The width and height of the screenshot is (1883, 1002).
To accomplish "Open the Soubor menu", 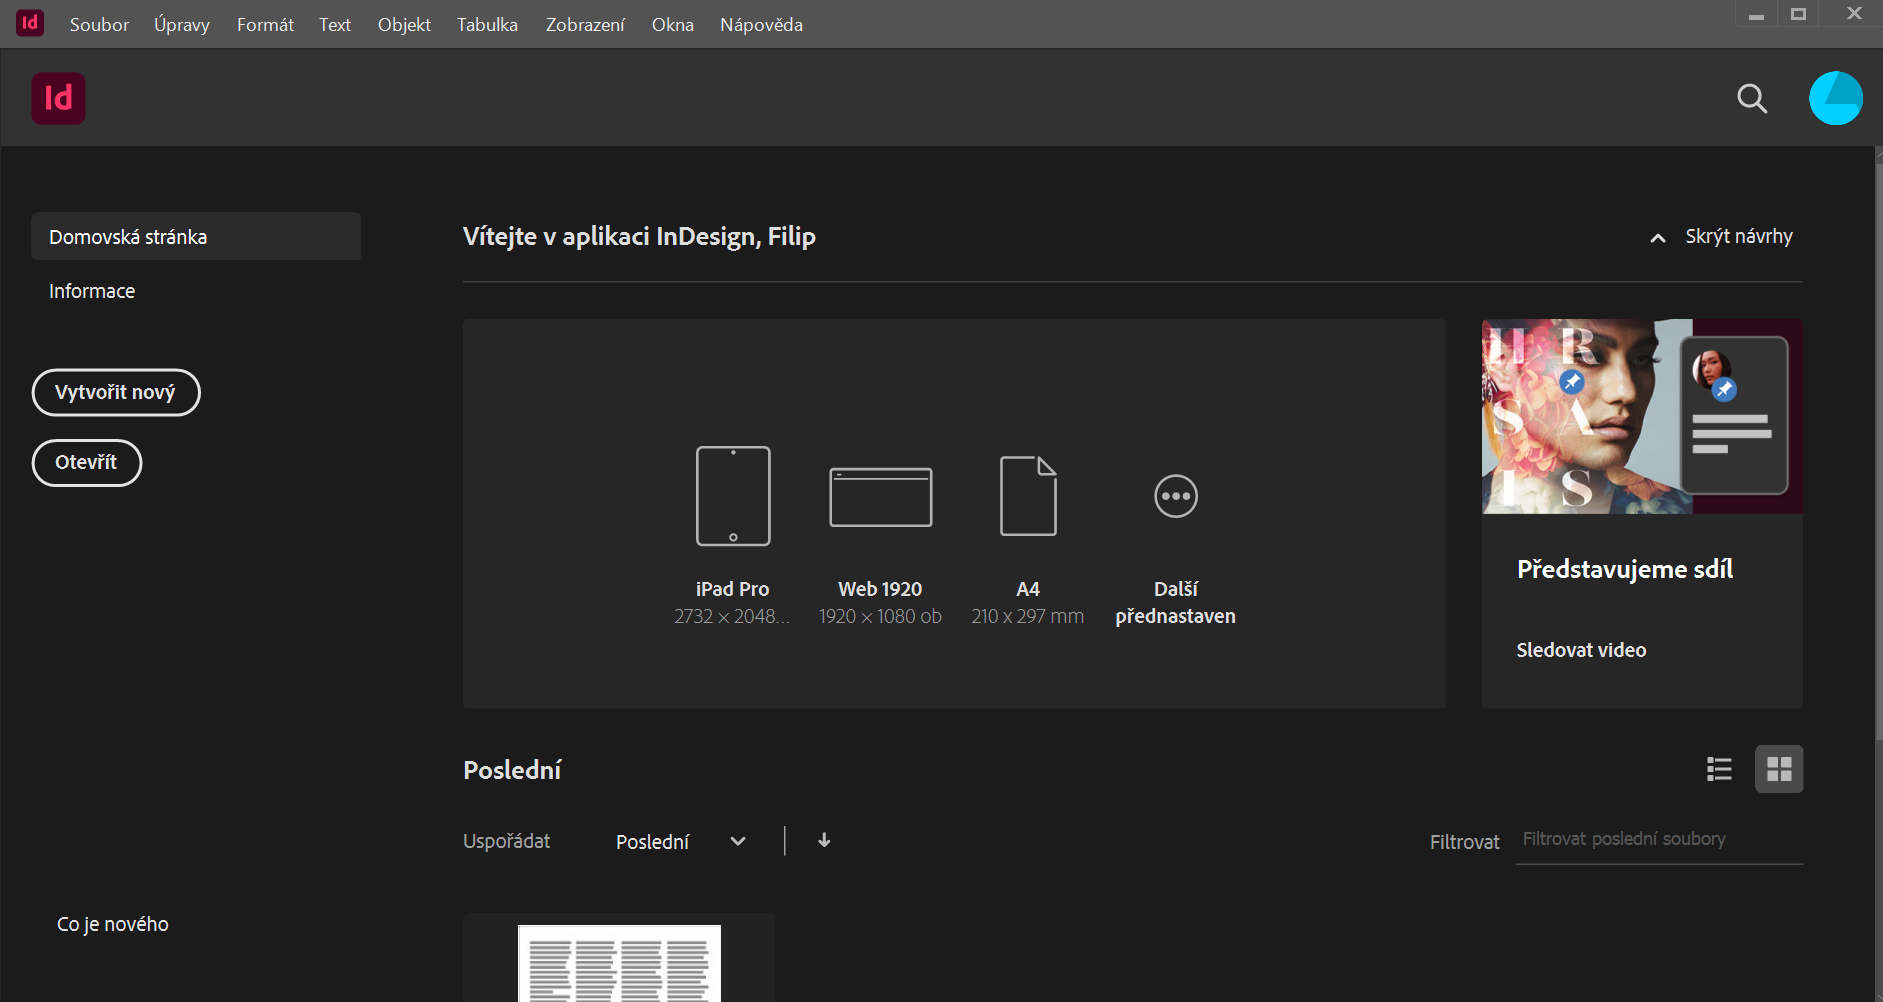I will point(99,25).
